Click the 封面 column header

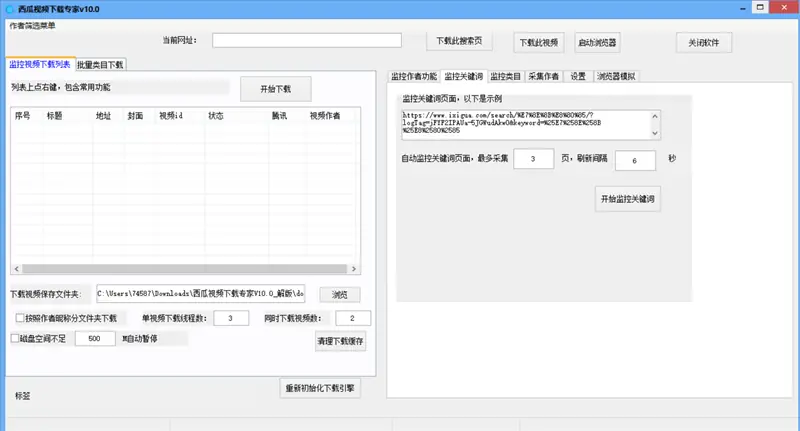coord(135,116)
